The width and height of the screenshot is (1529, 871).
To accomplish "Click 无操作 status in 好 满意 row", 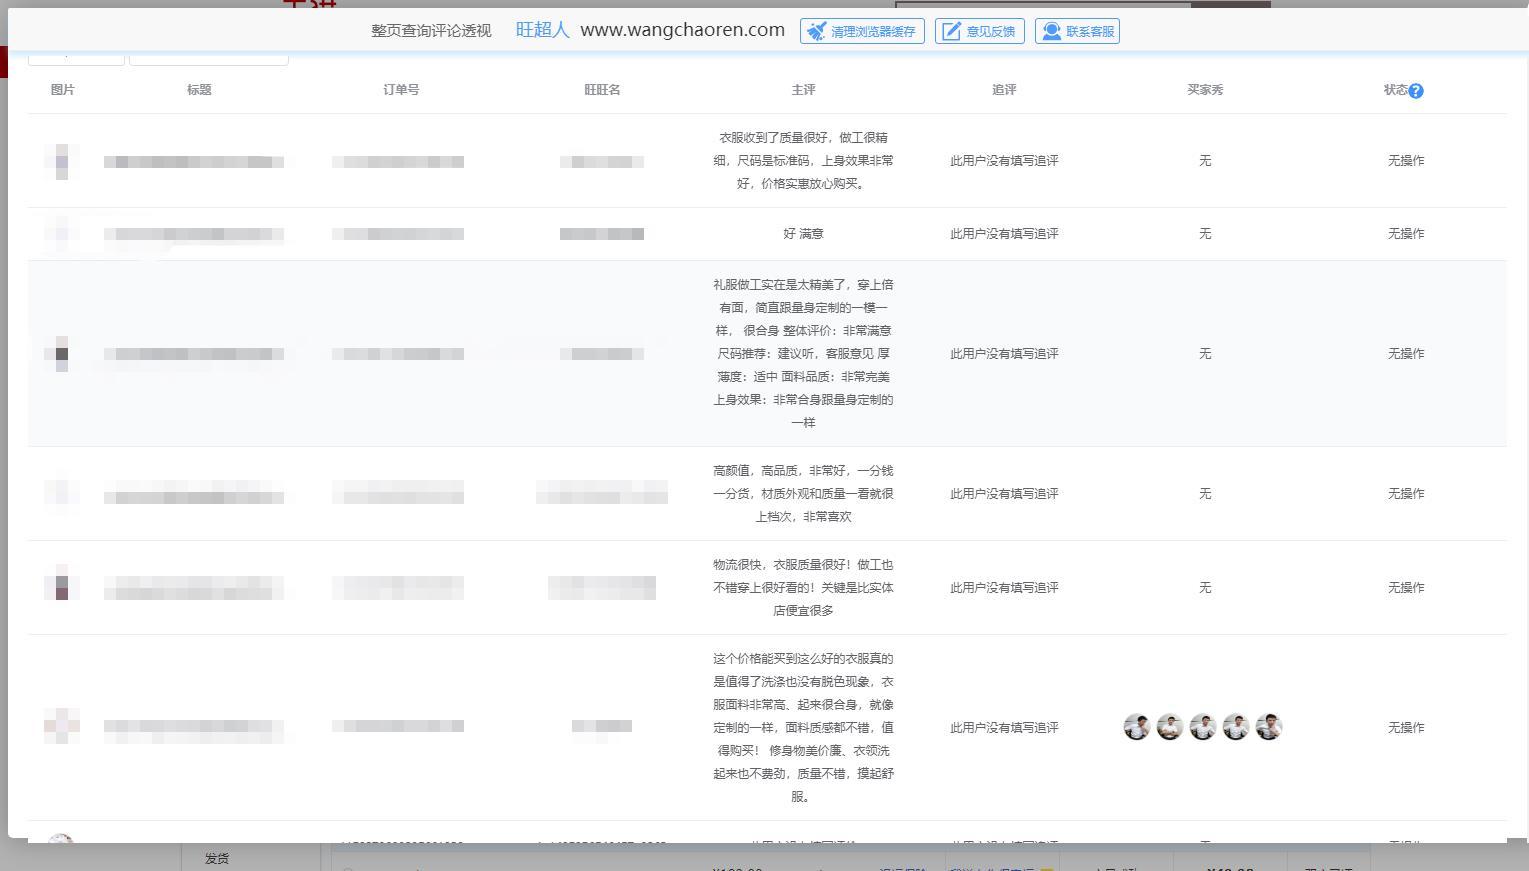I will (1406, 234).
